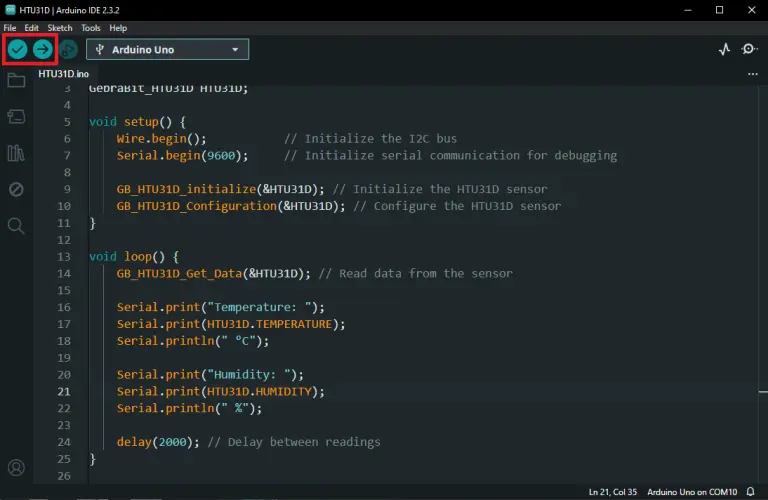Click the editor's vertical scrollbar marker
Image resolution: width=768 pixels, height=500 pixels.
[x=763, y=392]
